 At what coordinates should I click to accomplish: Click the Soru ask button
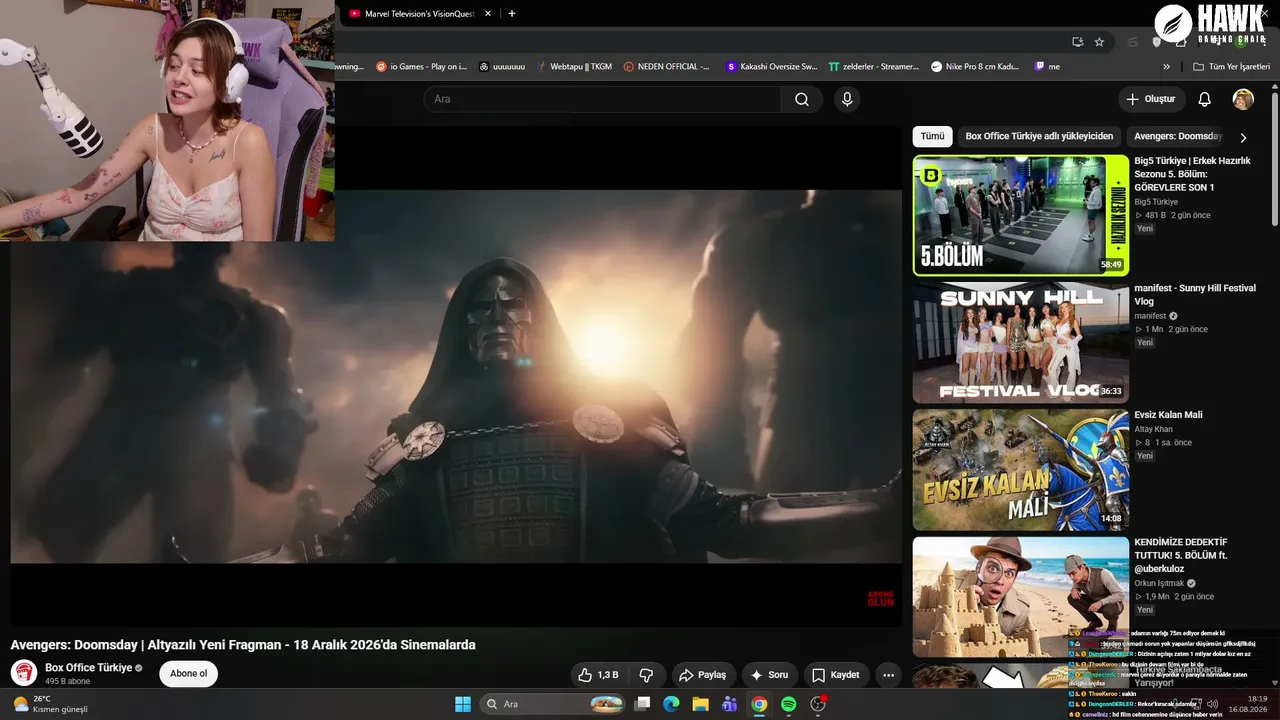(770, 675)
